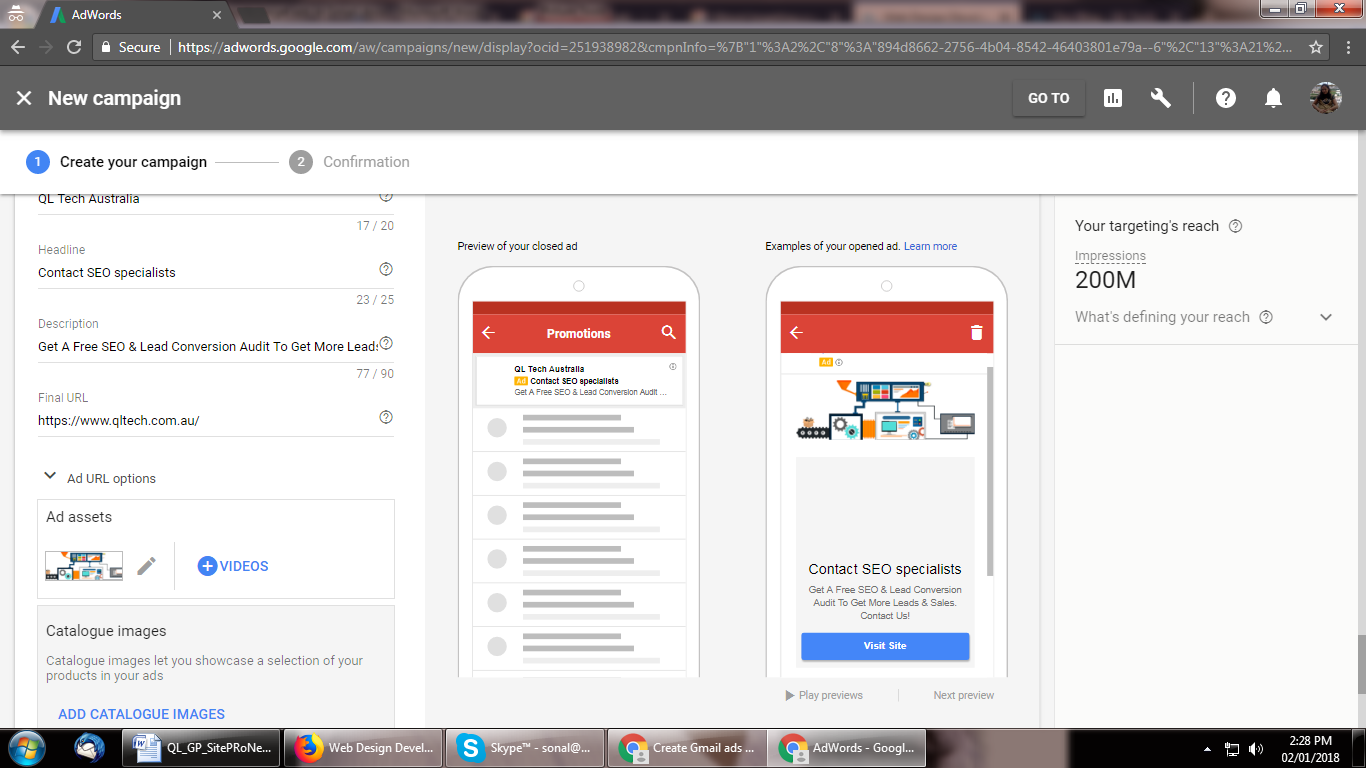The height and width of the screenshot is (768, 1366).
Task: Open the Learn more link
Action: pos(930,246)
